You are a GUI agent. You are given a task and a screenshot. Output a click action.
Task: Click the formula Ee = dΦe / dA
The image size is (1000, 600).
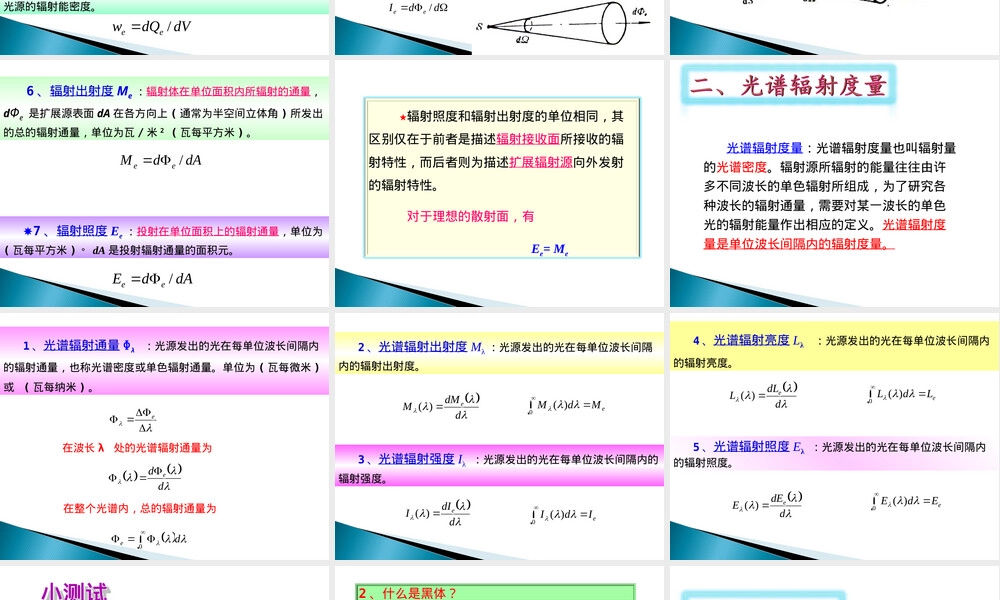[x=152, y=279]
